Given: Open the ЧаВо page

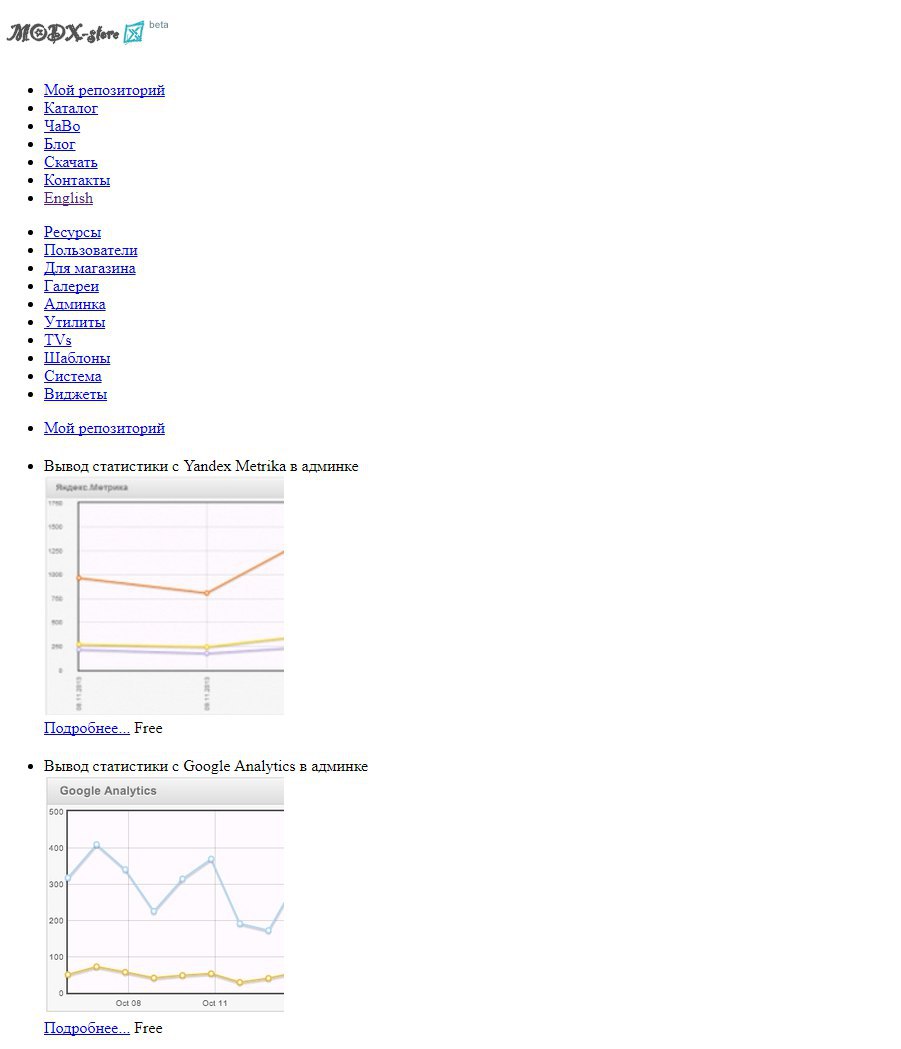Looking at the screenshot, I should 62,126.
